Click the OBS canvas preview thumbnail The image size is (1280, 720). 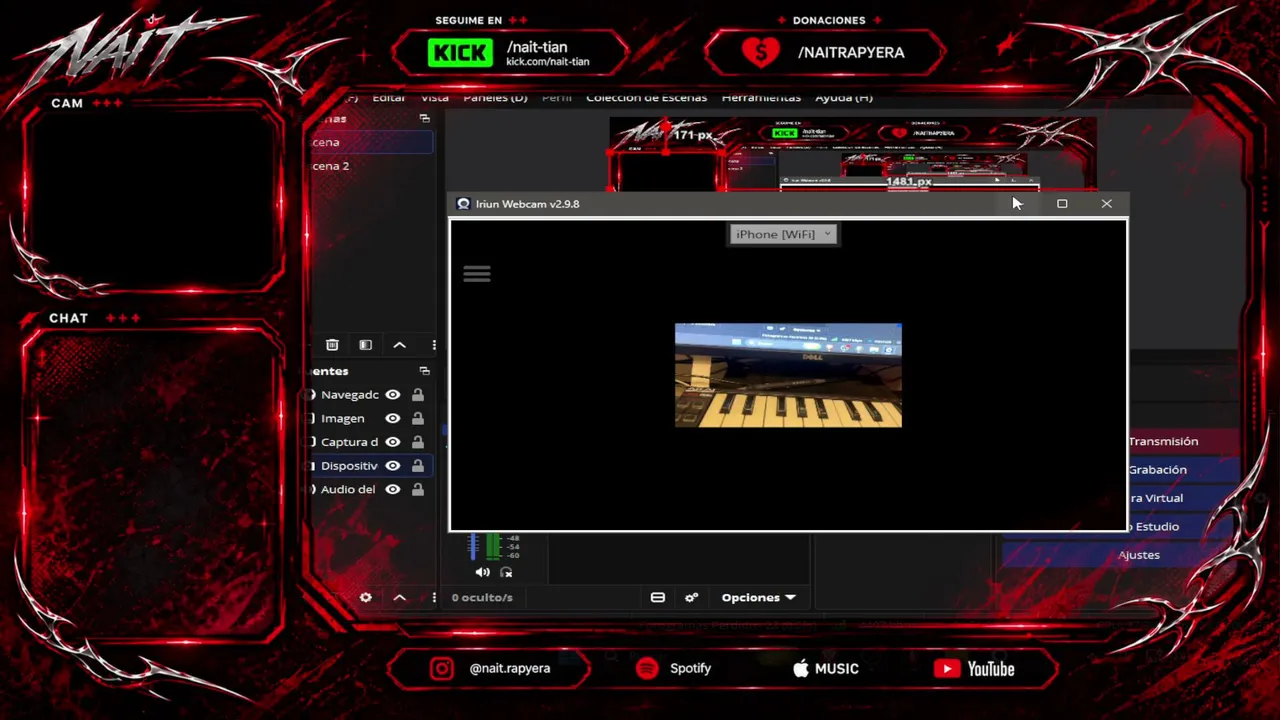(853, 153)
